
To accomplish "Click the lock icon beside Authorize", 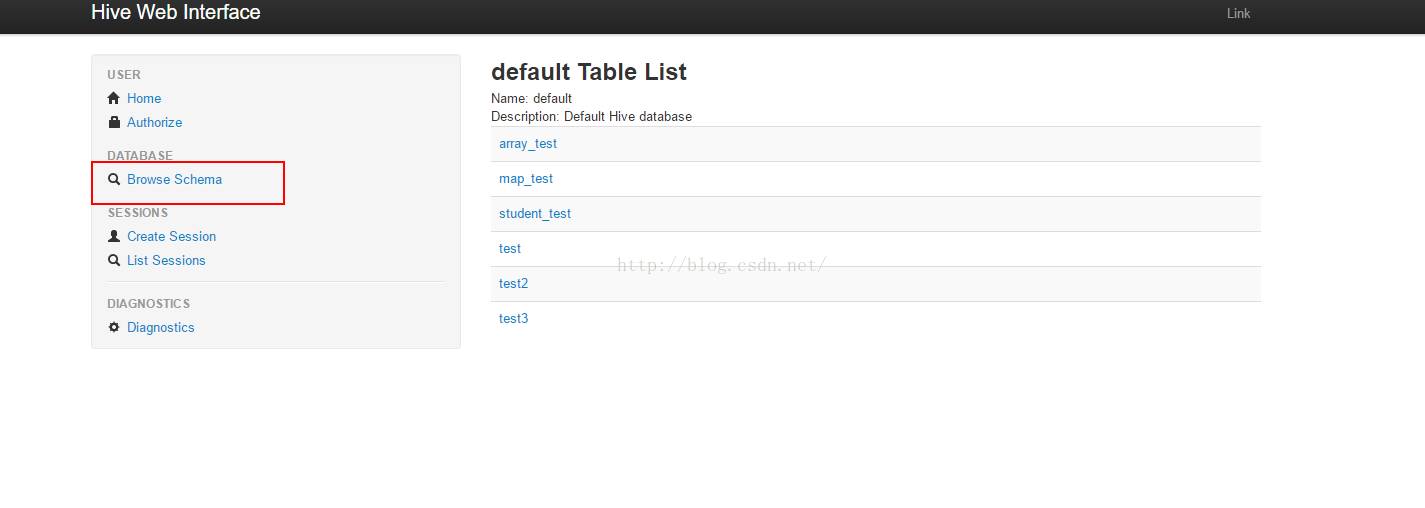I will [x=114, y=122].
